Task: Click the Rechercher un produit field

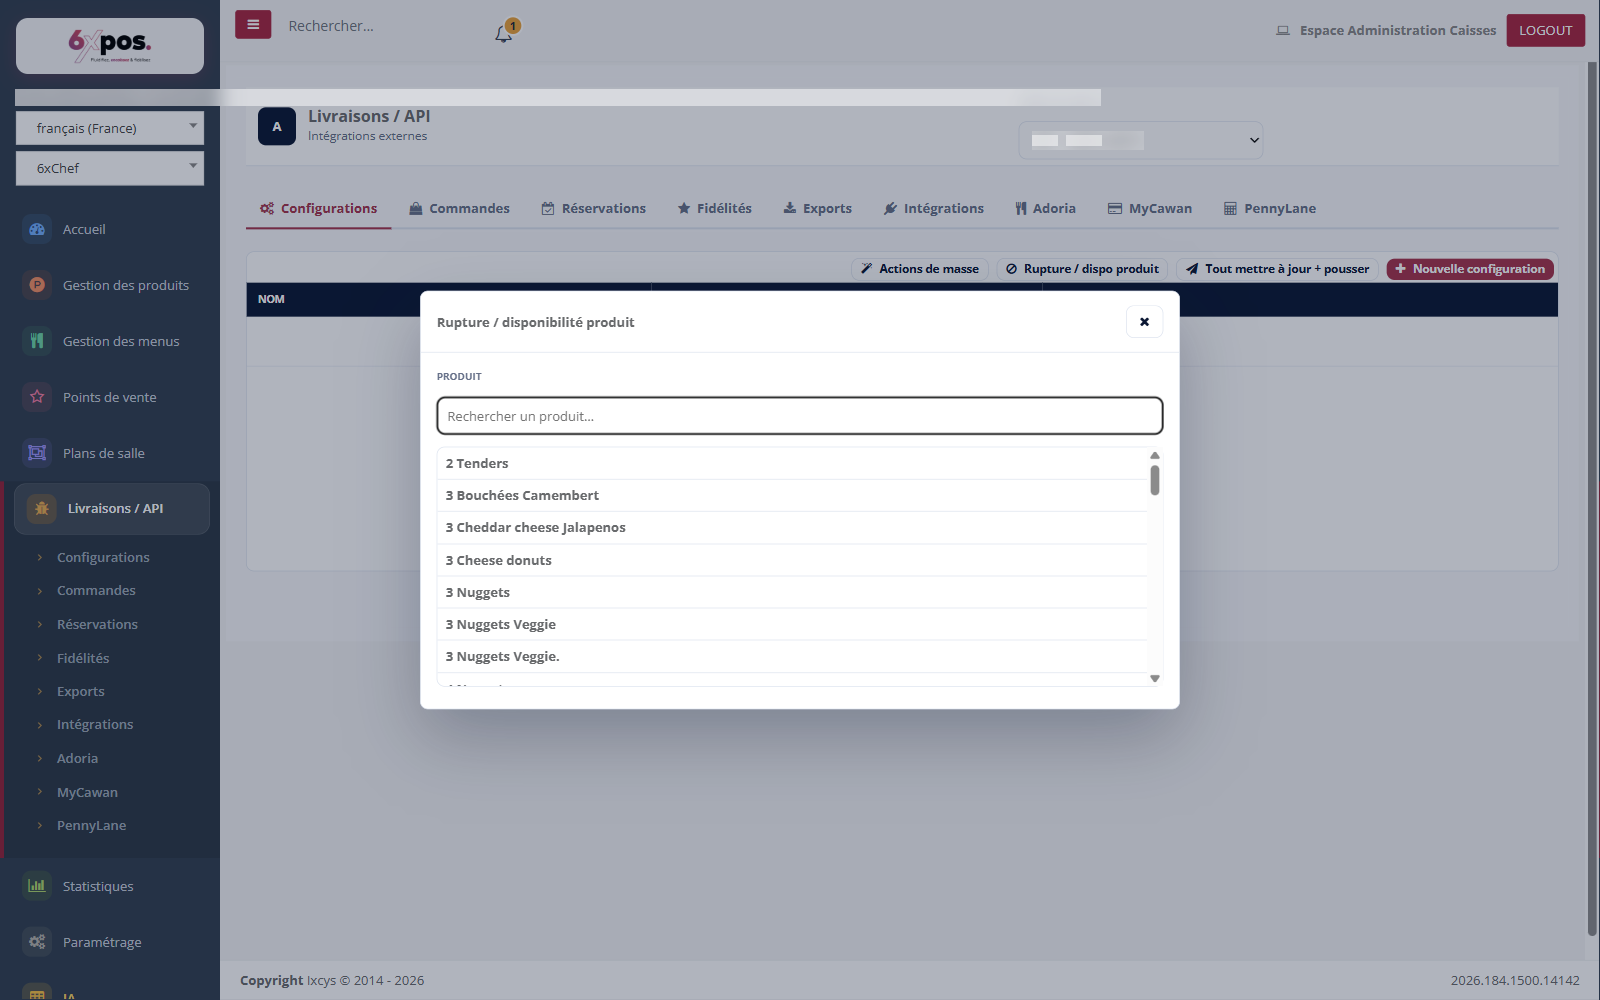Action: [x=800, y=416]
